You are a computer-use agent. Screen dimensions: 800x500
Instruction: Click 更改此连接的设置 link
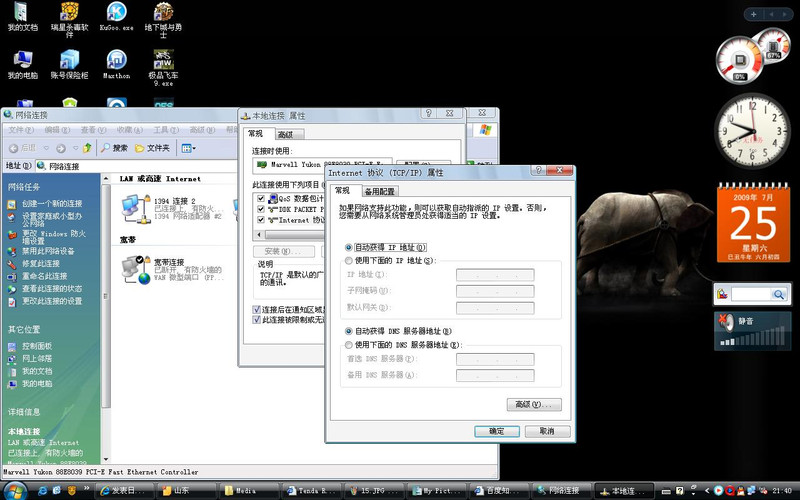(52, 301)
